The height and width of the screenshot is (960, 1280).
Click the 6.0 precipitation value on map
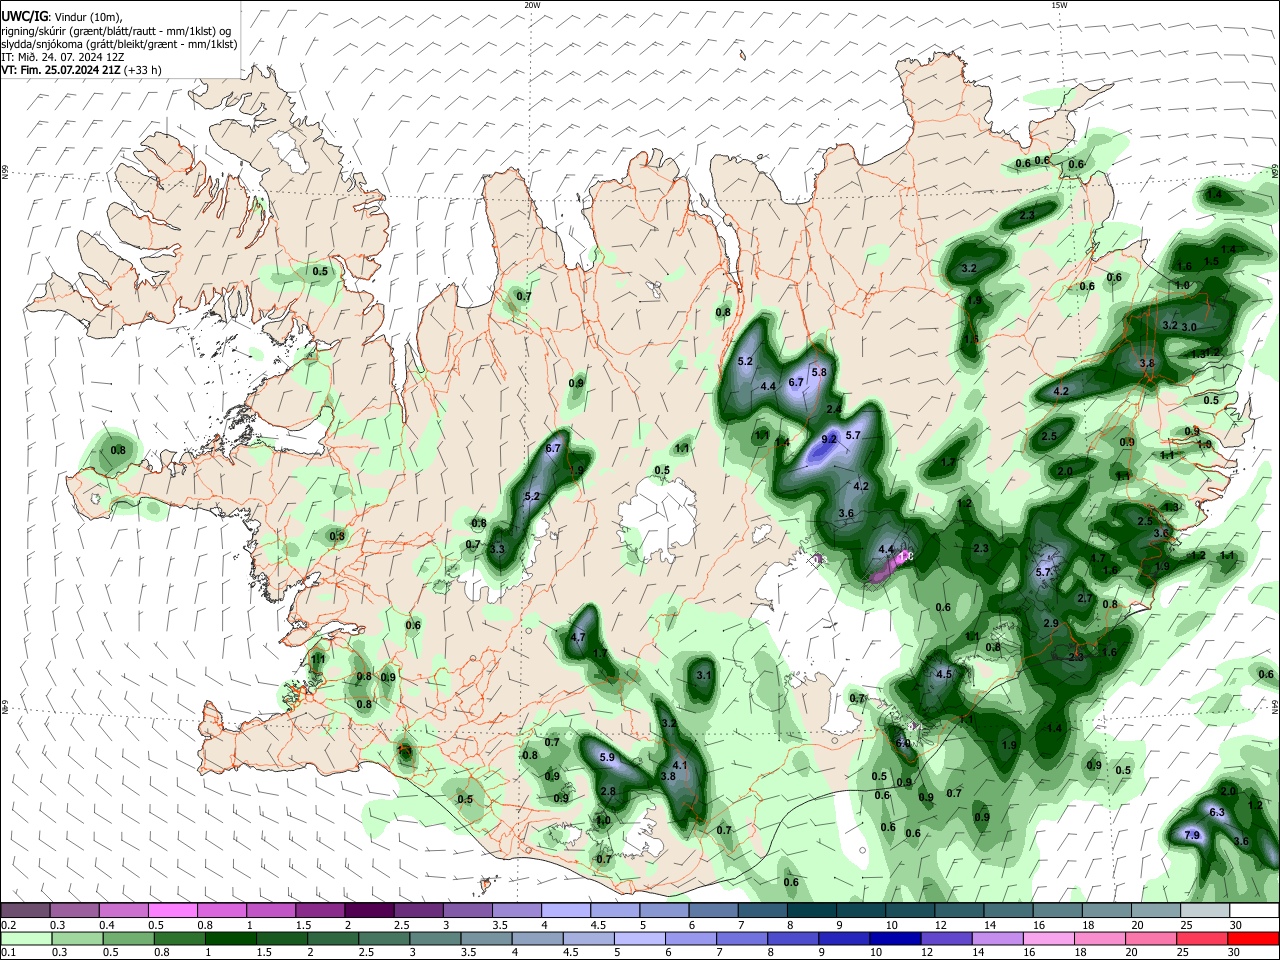coord(903,743)
